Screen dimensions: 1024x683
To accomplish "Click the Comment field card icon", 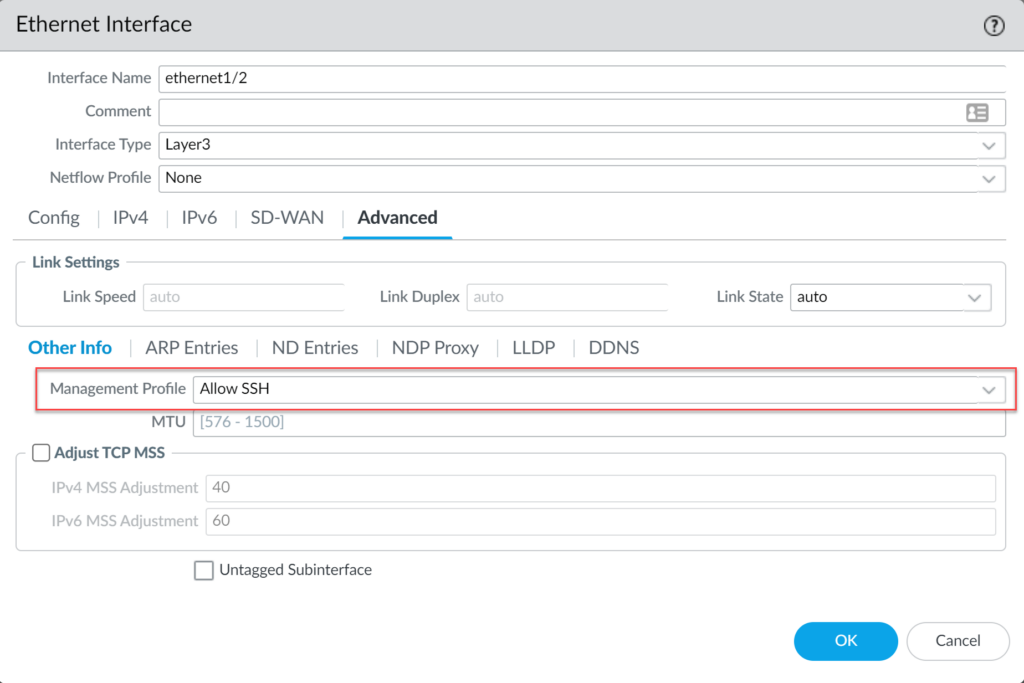I will click(x=977, y=112).
